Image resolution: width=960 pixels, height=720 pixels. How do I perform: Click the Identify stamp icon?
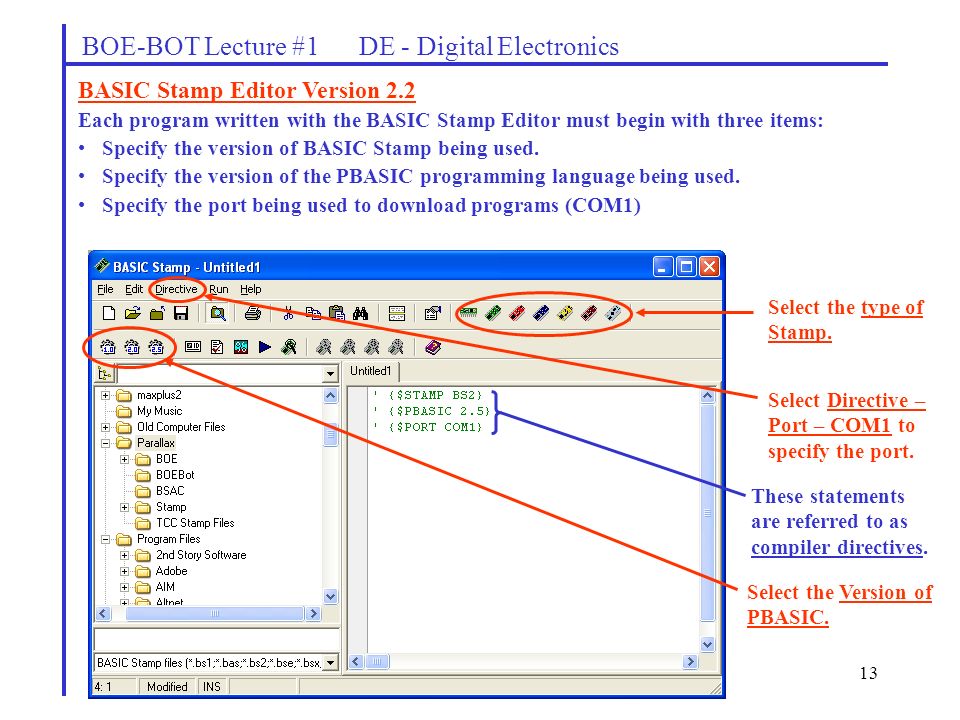pyautogui.click(x=193, y=347)
